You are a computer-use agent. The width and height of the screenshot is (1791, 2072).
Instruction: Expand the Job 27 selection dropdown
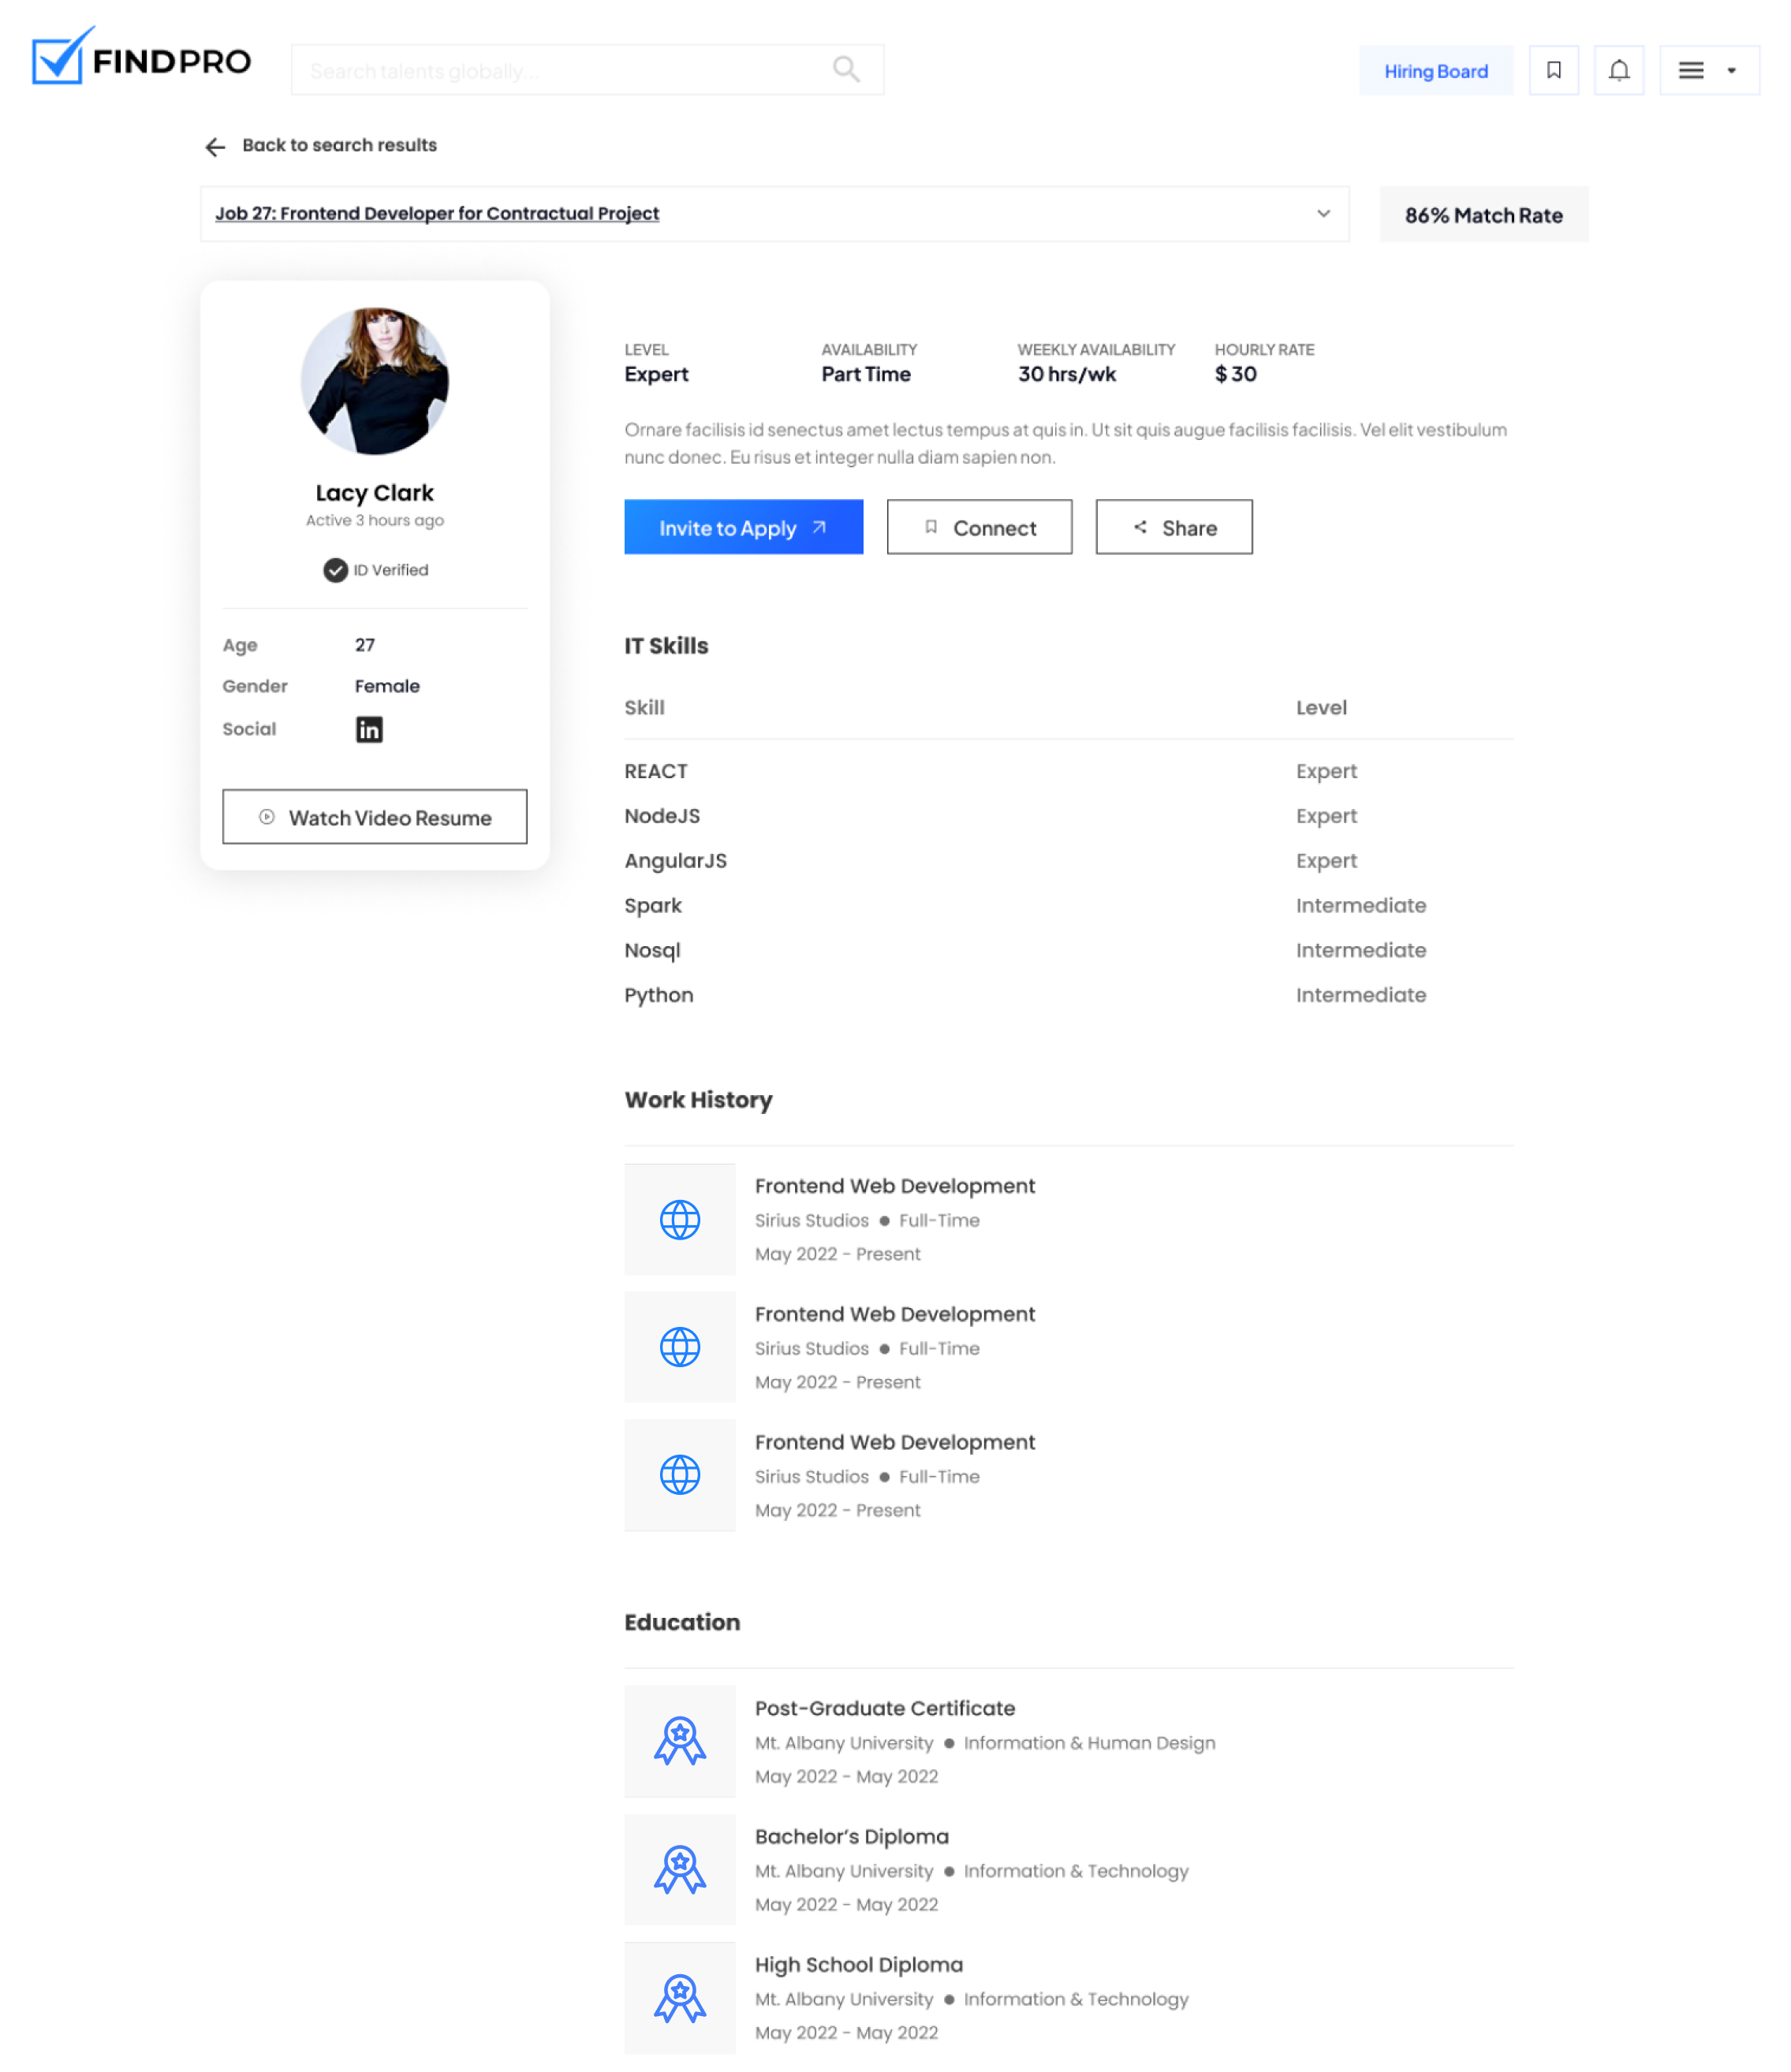coord(1322,213)
